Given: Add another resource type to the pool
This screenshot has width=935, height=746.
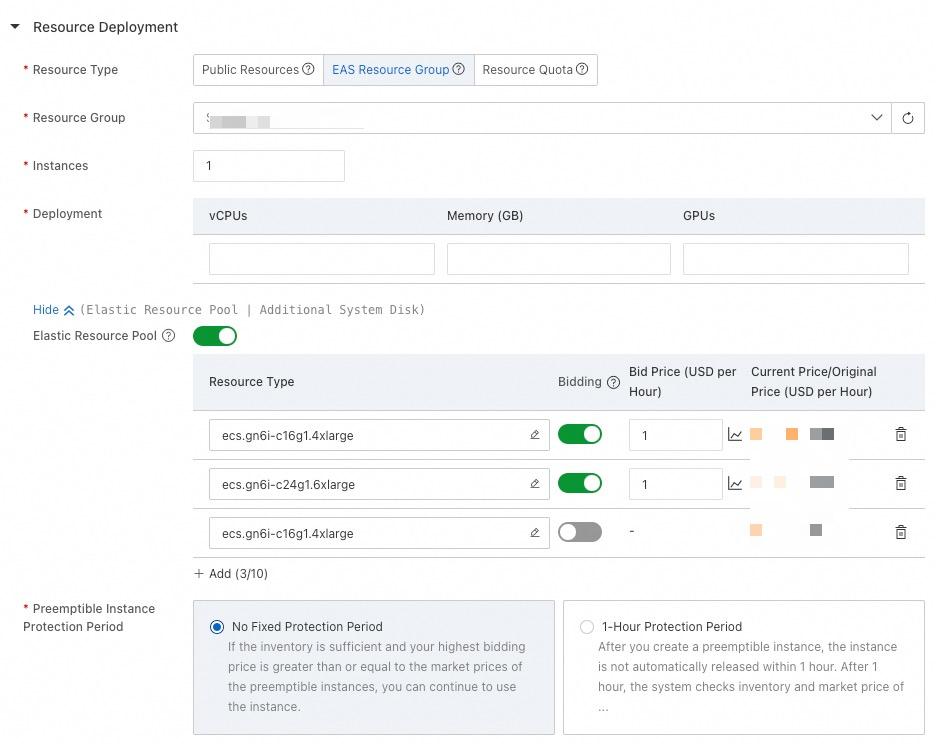Looking at the screenshot, I should [231, 574].
